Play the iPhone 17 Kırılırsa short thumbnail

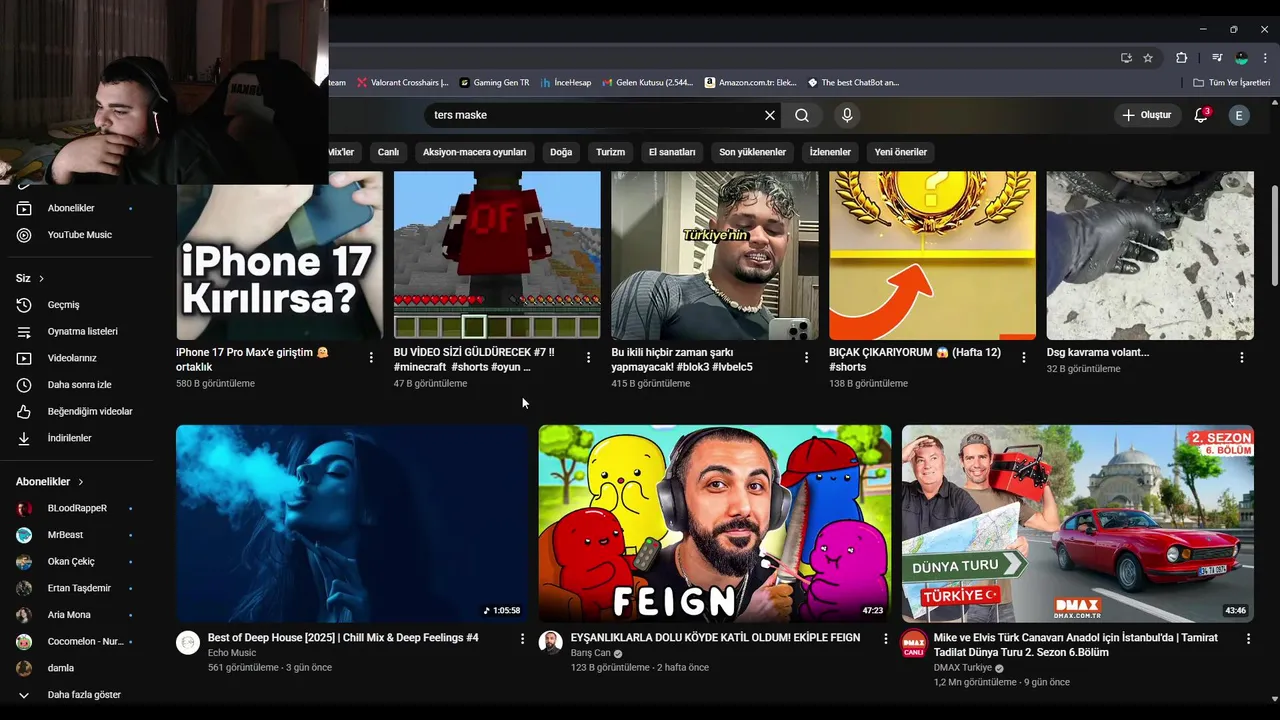pos(279,256)
